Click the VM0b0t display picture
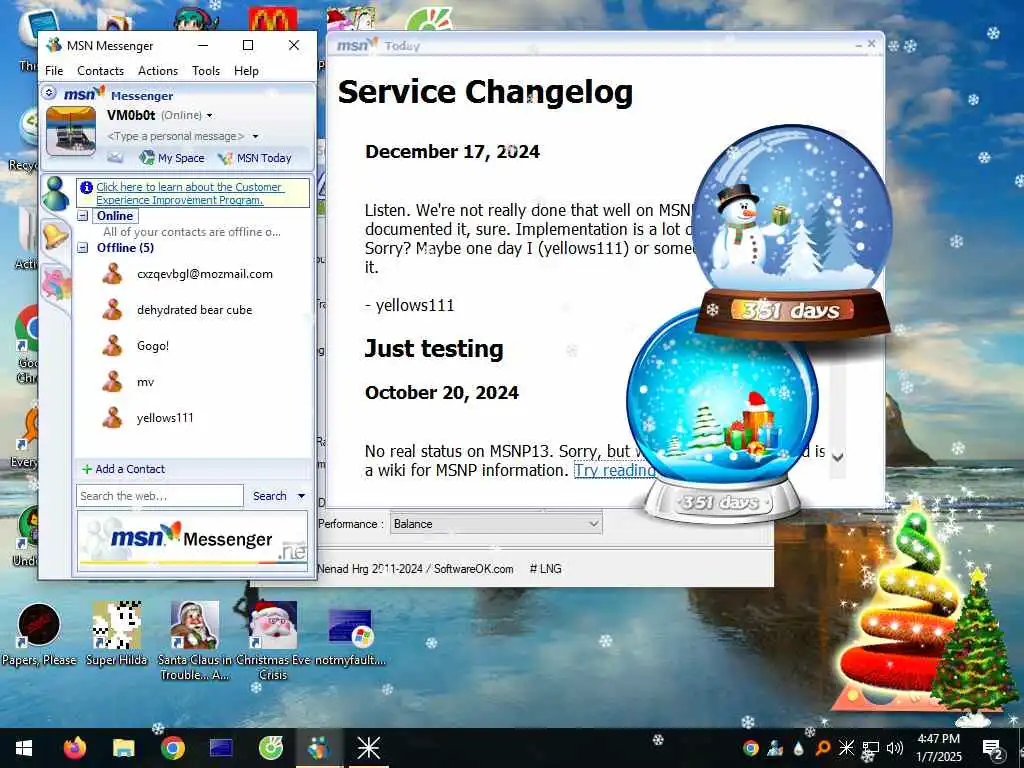 click(x=71, y=131)
